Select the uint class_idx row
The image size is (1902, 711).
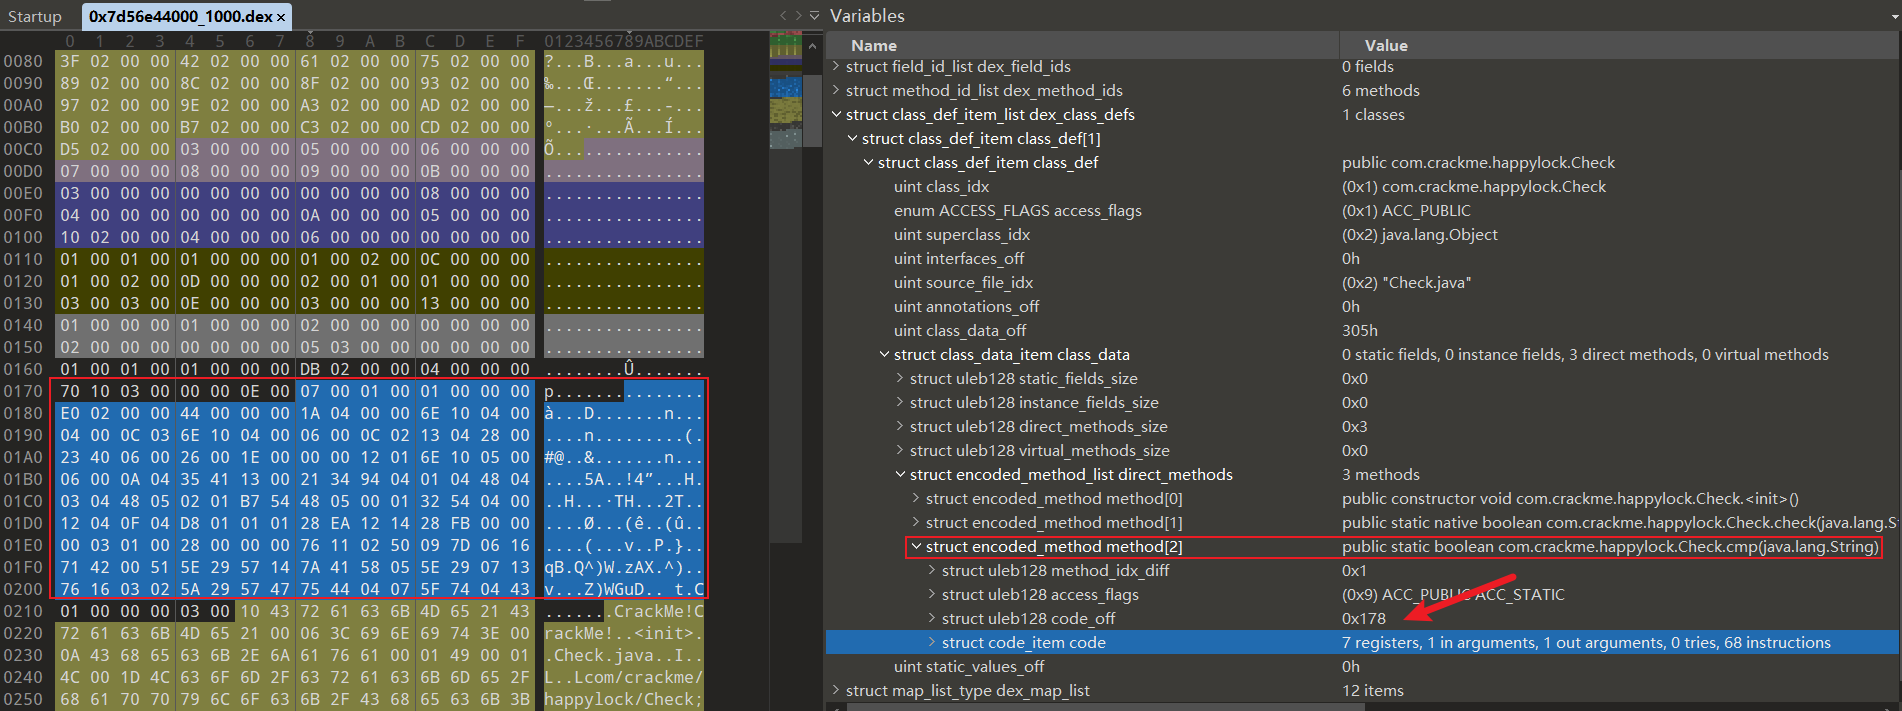tap(1362, 186)
